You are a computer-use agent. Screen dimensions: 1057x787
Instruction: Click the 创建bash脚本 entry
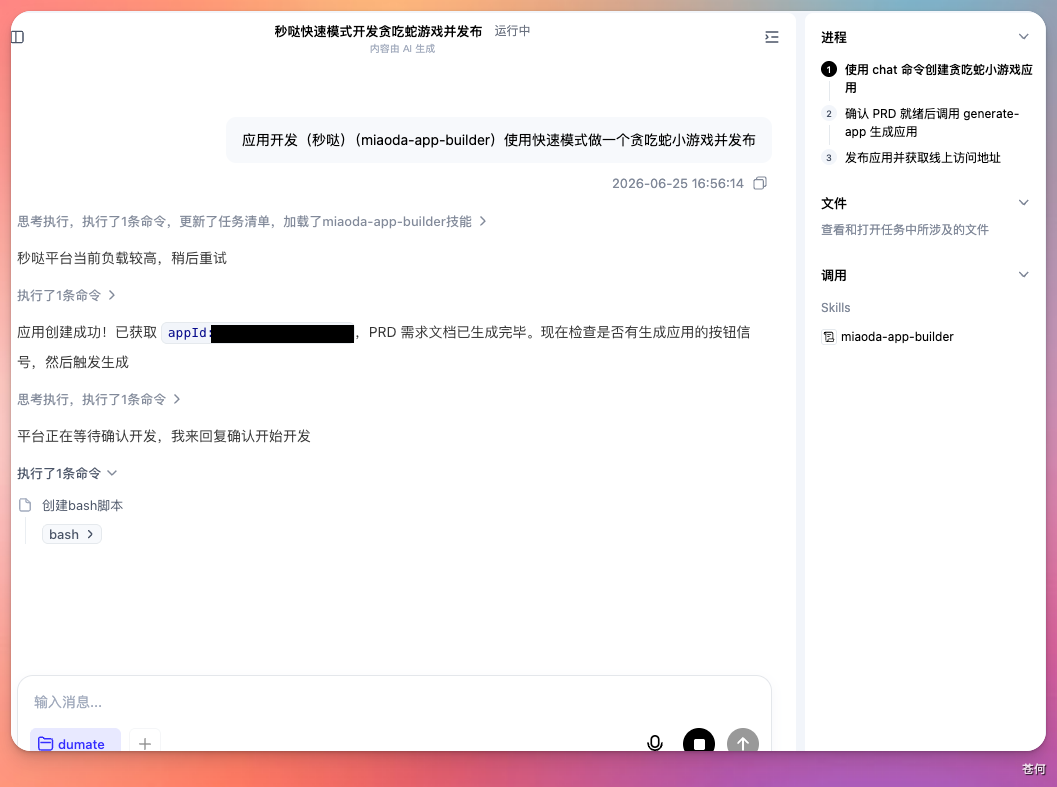[82, 505]
